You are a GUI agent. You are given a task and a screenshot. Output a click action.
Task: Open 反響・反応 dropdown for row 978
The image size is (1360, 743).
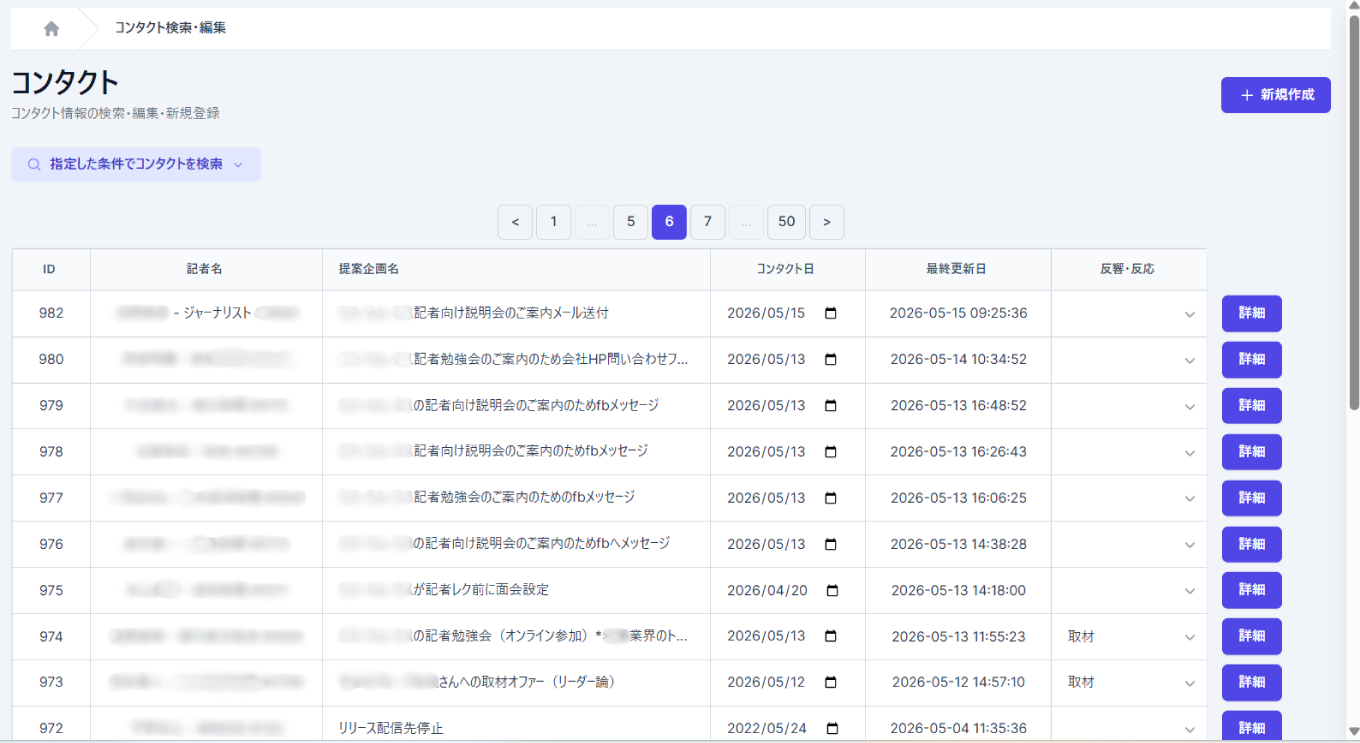1129,451
